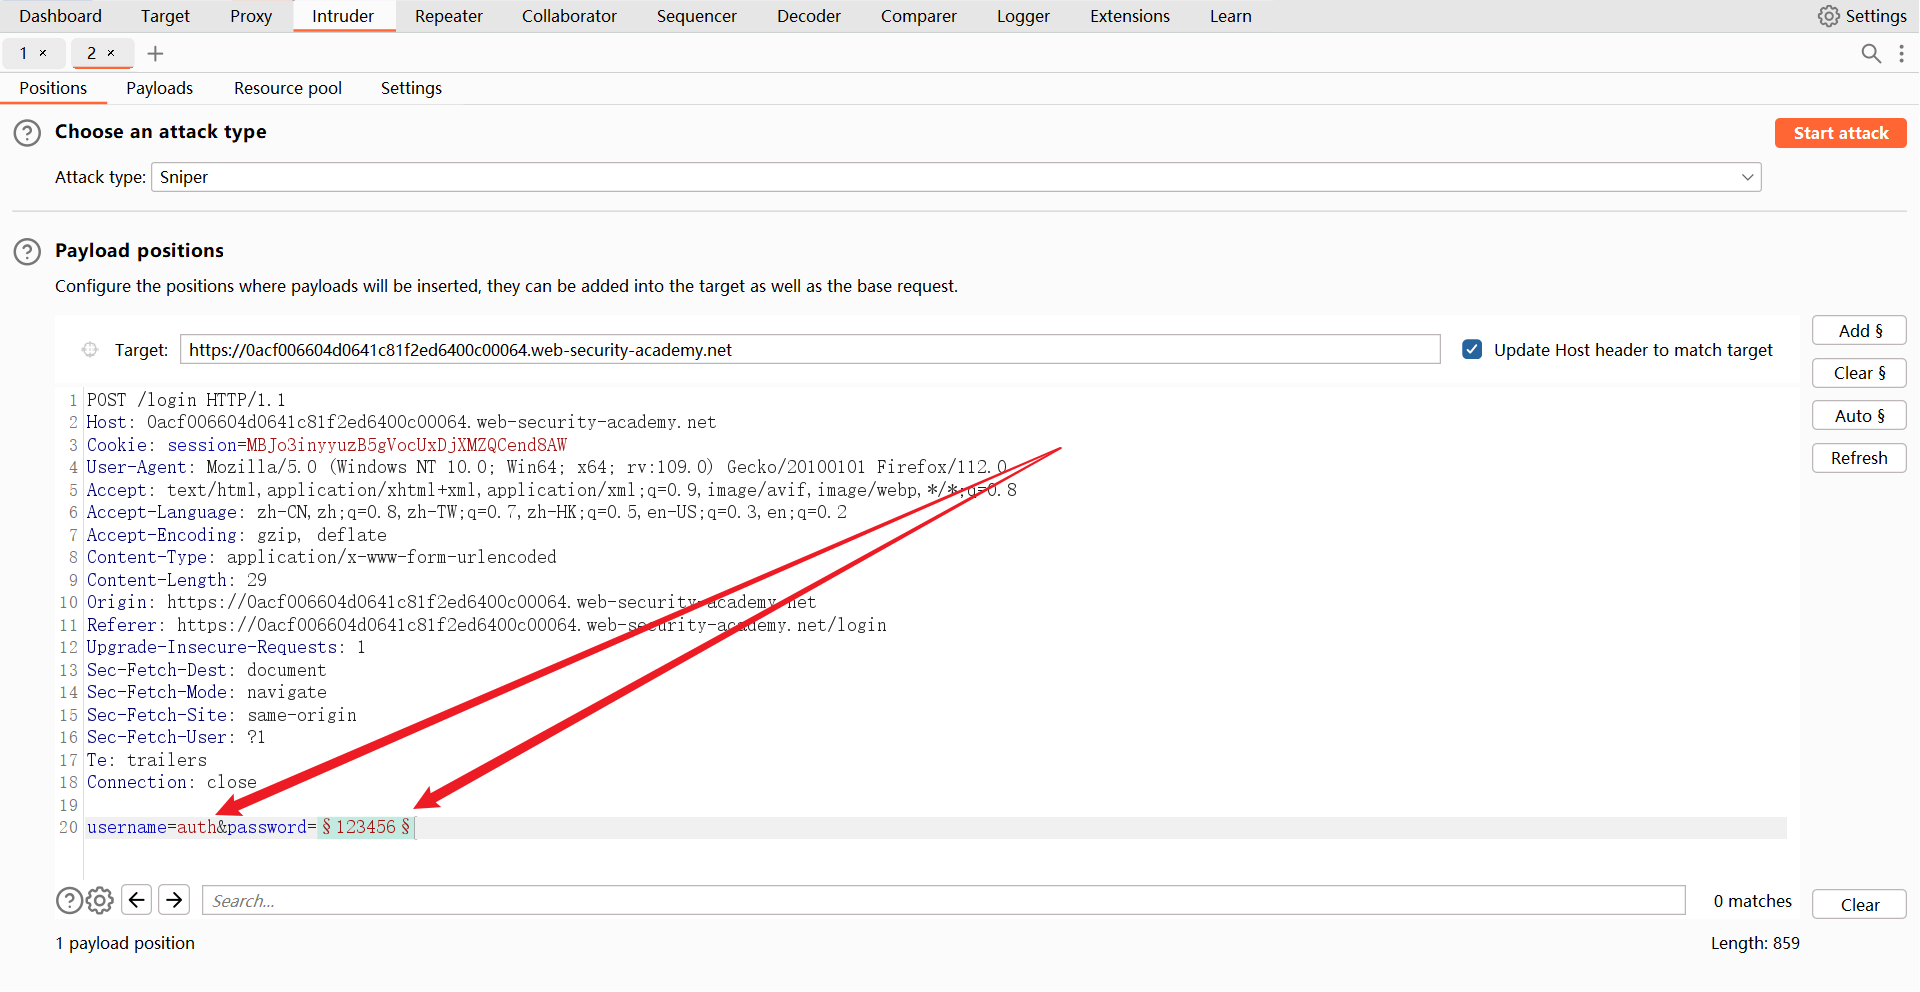The height and width of the screenshot is (992, 1920).
Task: Click the Add § button
Action: click(1859, 331)
